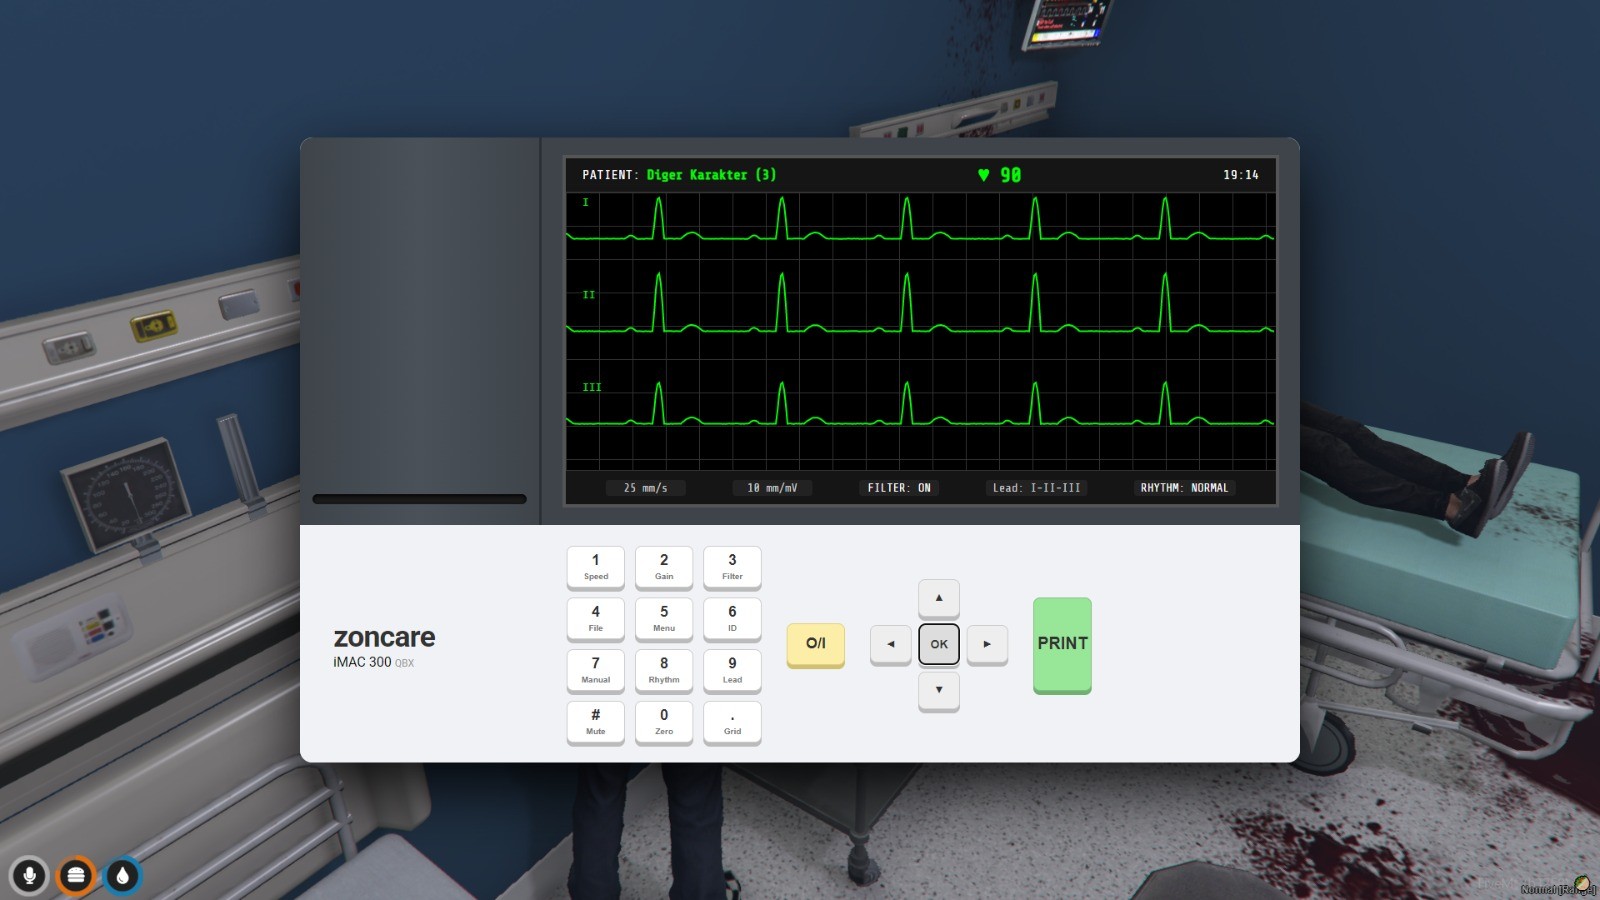
Task: Click the microphone icon in HUD
Action: [29, 876]
